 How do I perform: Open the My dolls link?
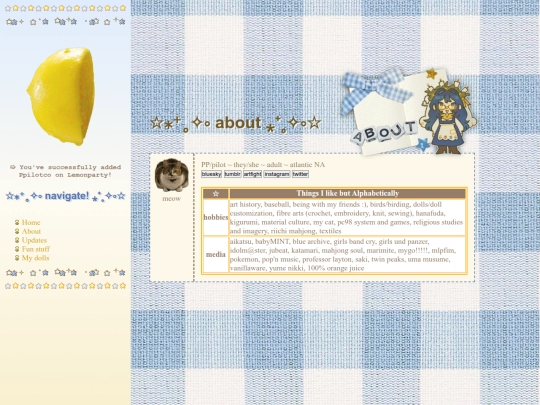[x=35, y=258]
